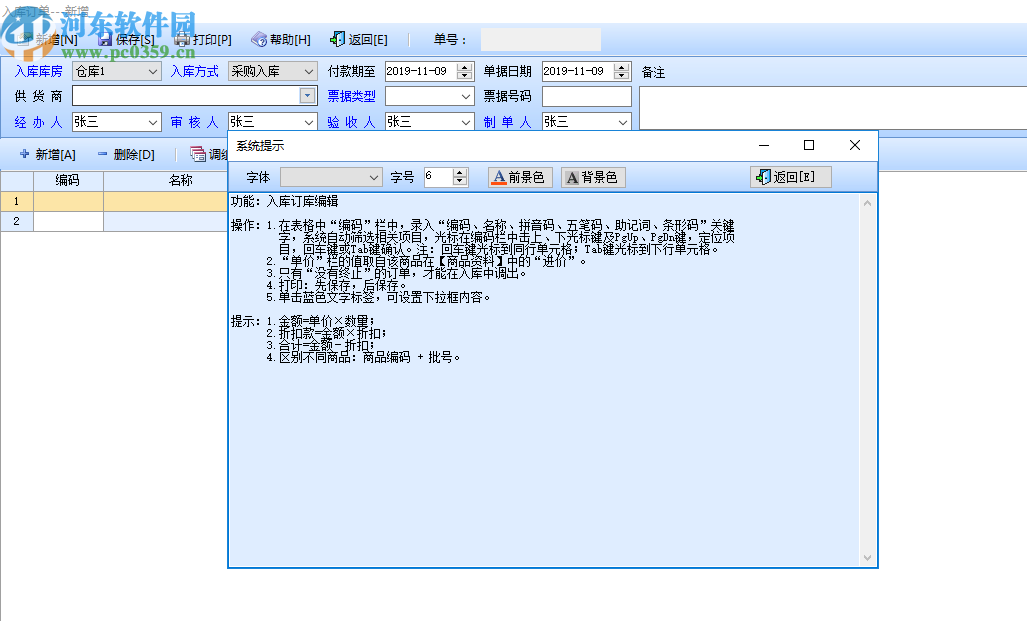Click the font size value field
Image resolution: width=1027 pixels, height=621 pixels.
(438, 178)
